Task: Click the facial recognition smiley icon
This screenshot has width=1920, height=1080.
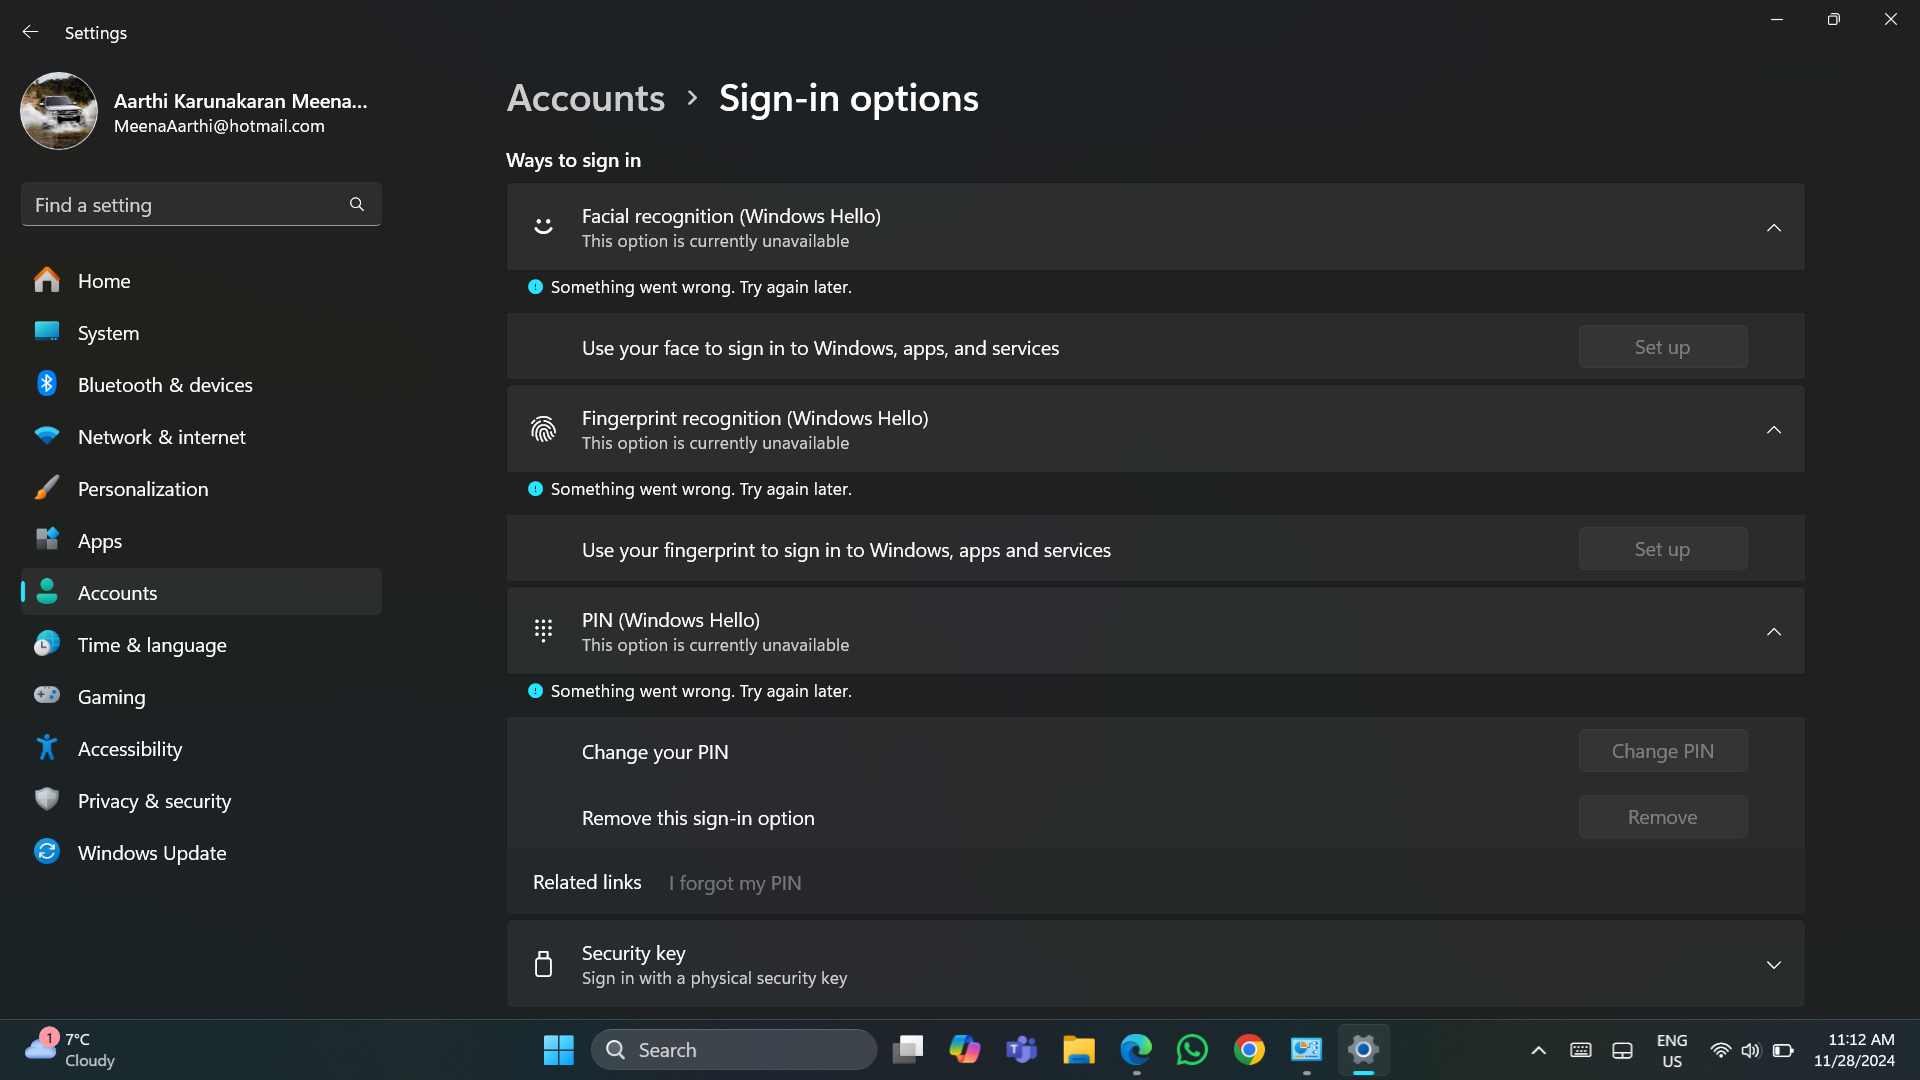Action: [x=543, y=227]
